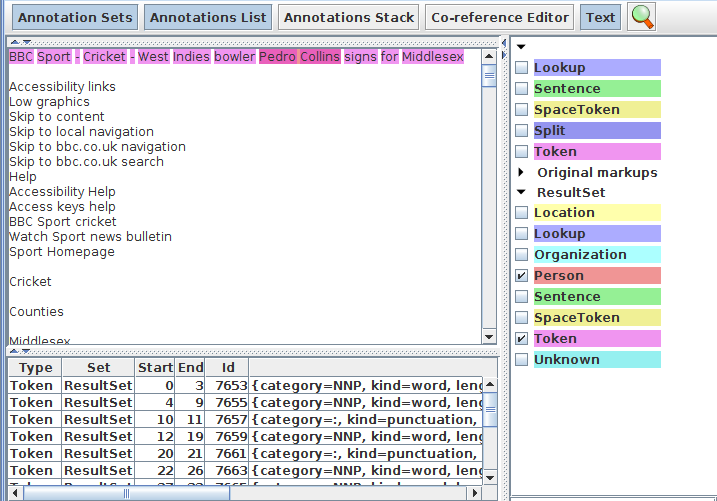The width and height of the screenshot is (717, 501).
Task: Toggle the Text view button
Action: (600, 17)
